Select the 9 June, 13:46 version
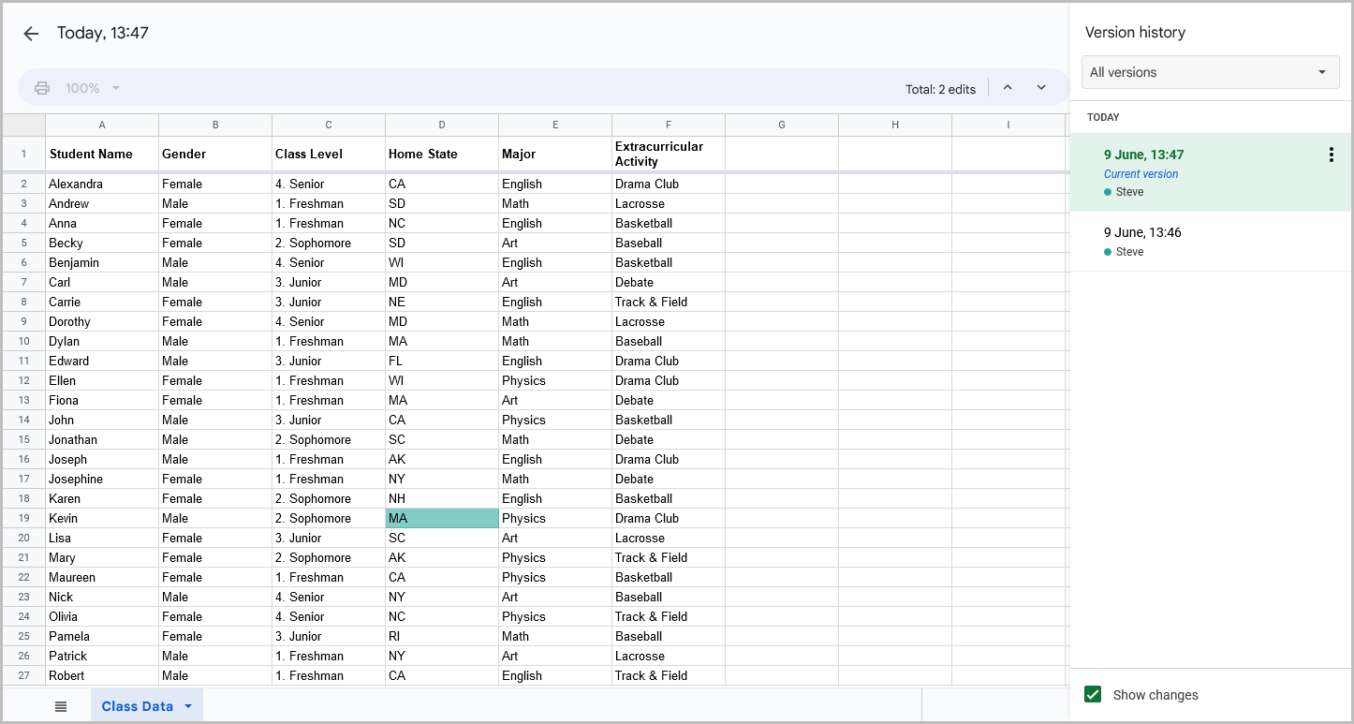The height and width of the screenshot is (724, 1354). coord(1210,241)
